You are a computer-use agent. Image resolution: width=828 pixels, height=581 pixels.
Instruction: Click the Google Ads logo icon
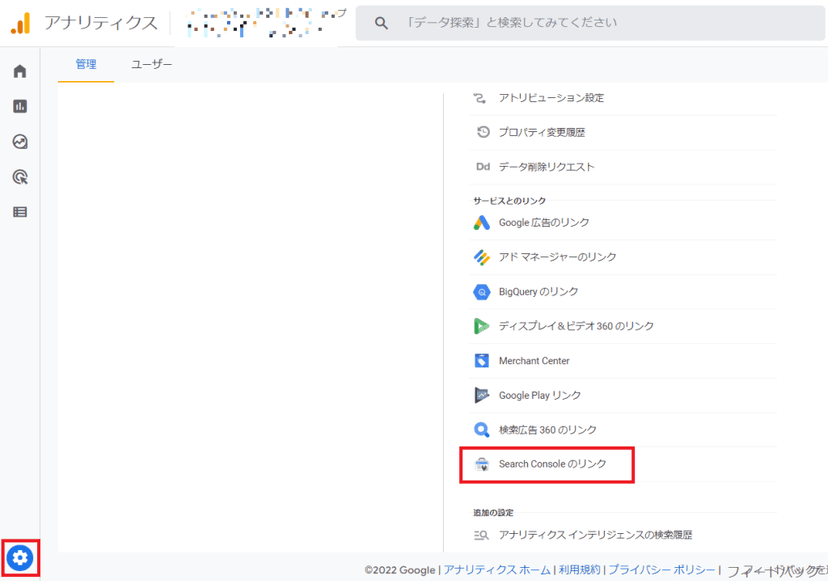click(482, 222)
